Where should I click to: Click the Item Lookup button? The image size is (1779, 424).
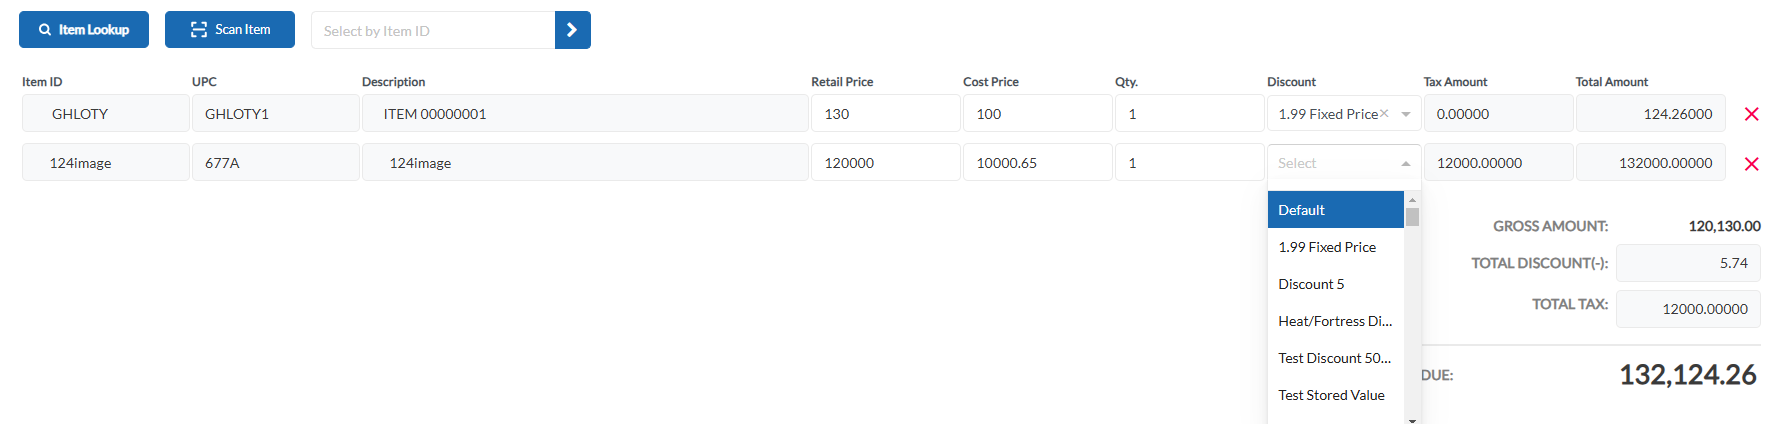click(x=84, y=30)
